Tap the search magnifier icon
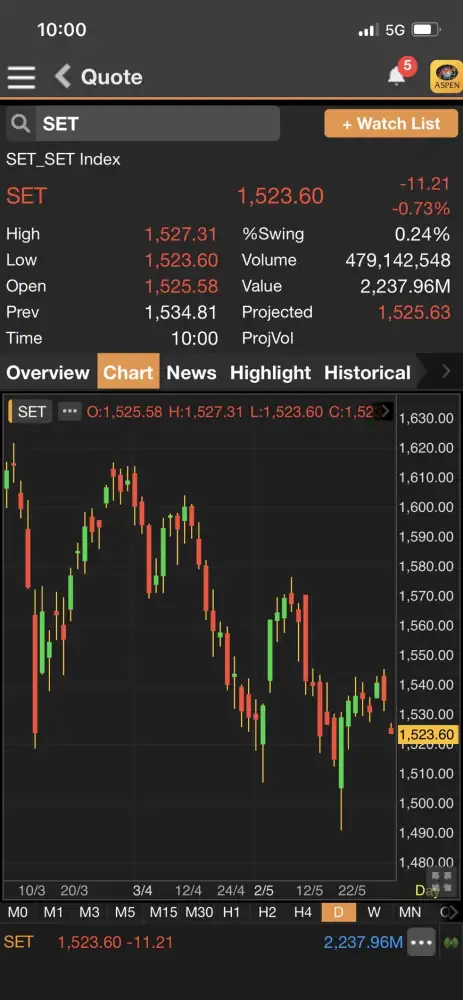463x1000 pixels. (x=20, y=124)
